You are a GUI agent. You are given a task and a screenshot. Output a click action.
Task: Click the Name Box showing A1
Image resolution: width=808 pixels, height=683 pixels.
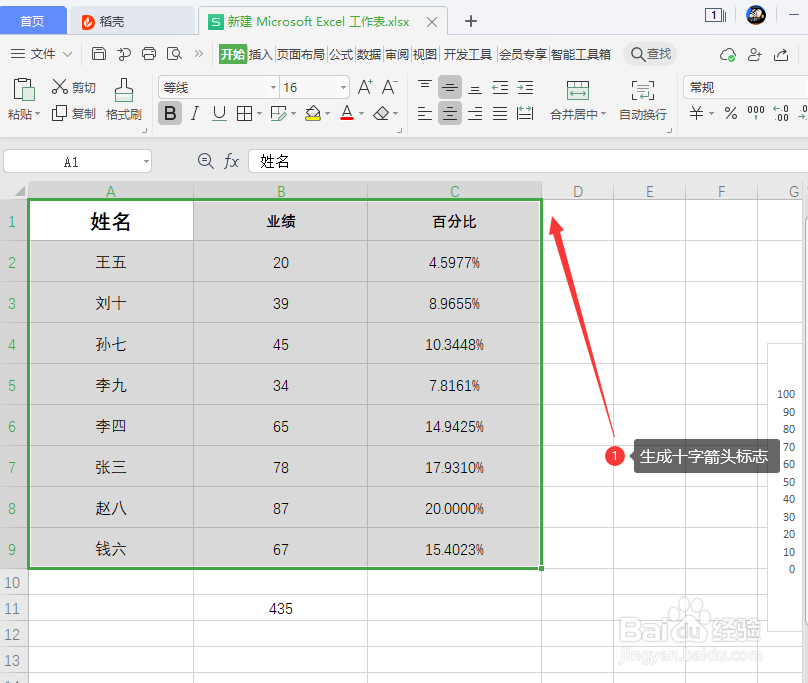(70, 161)
